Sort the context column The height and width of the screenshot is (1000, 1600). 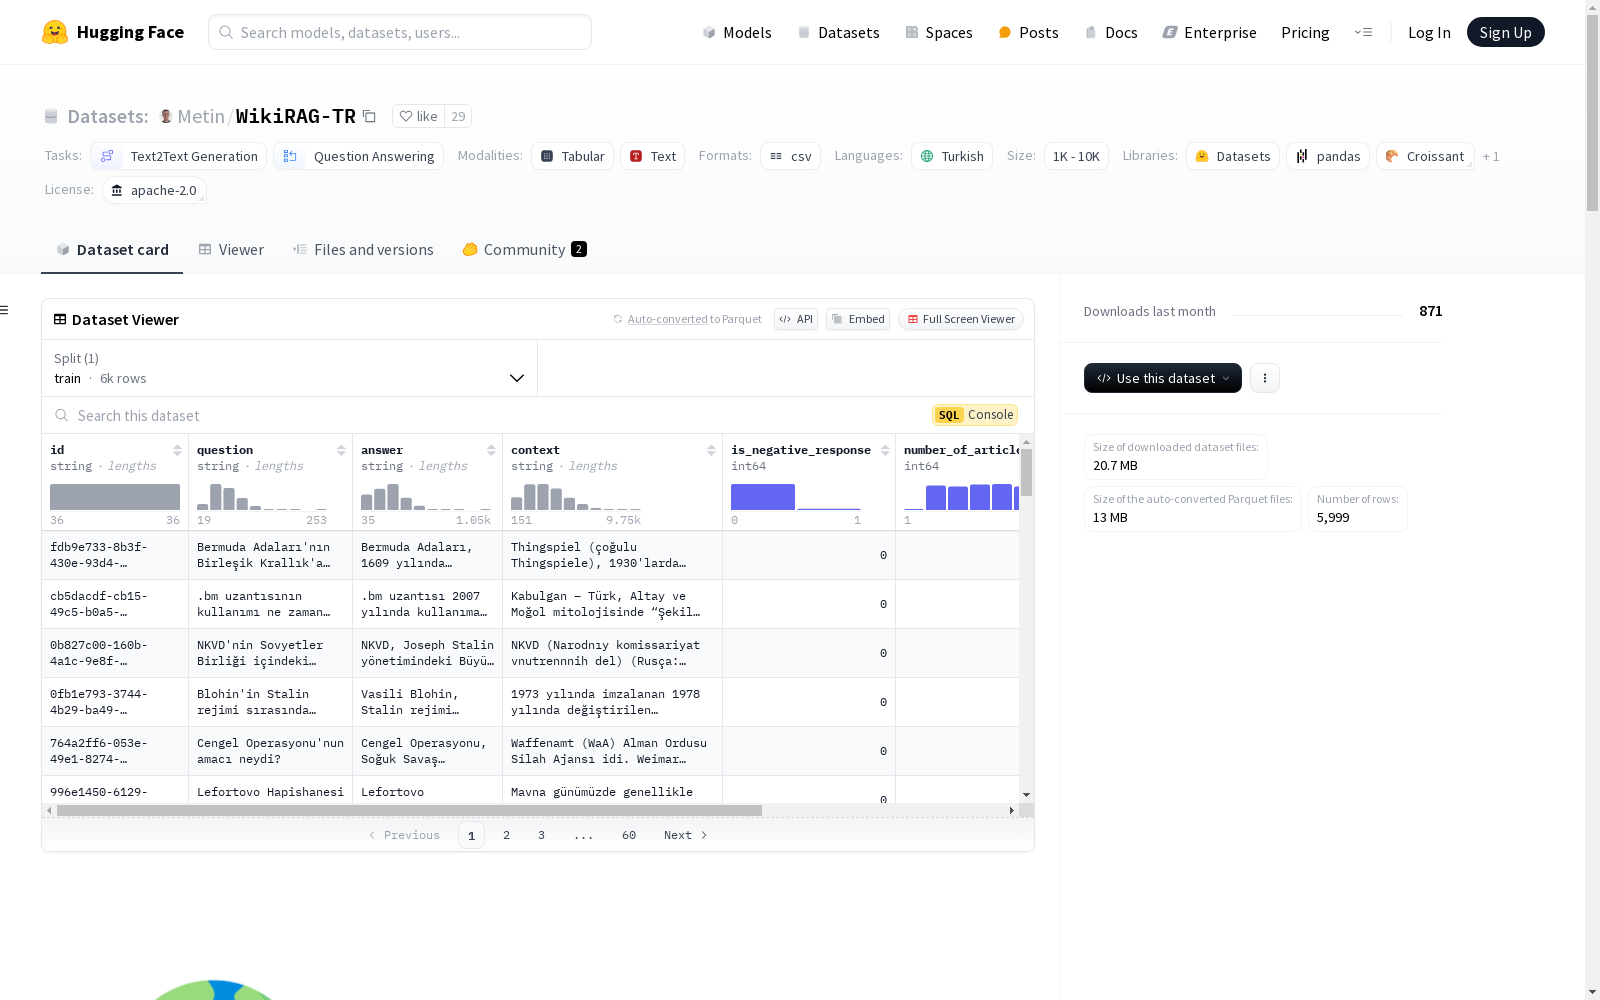point(711,450)
